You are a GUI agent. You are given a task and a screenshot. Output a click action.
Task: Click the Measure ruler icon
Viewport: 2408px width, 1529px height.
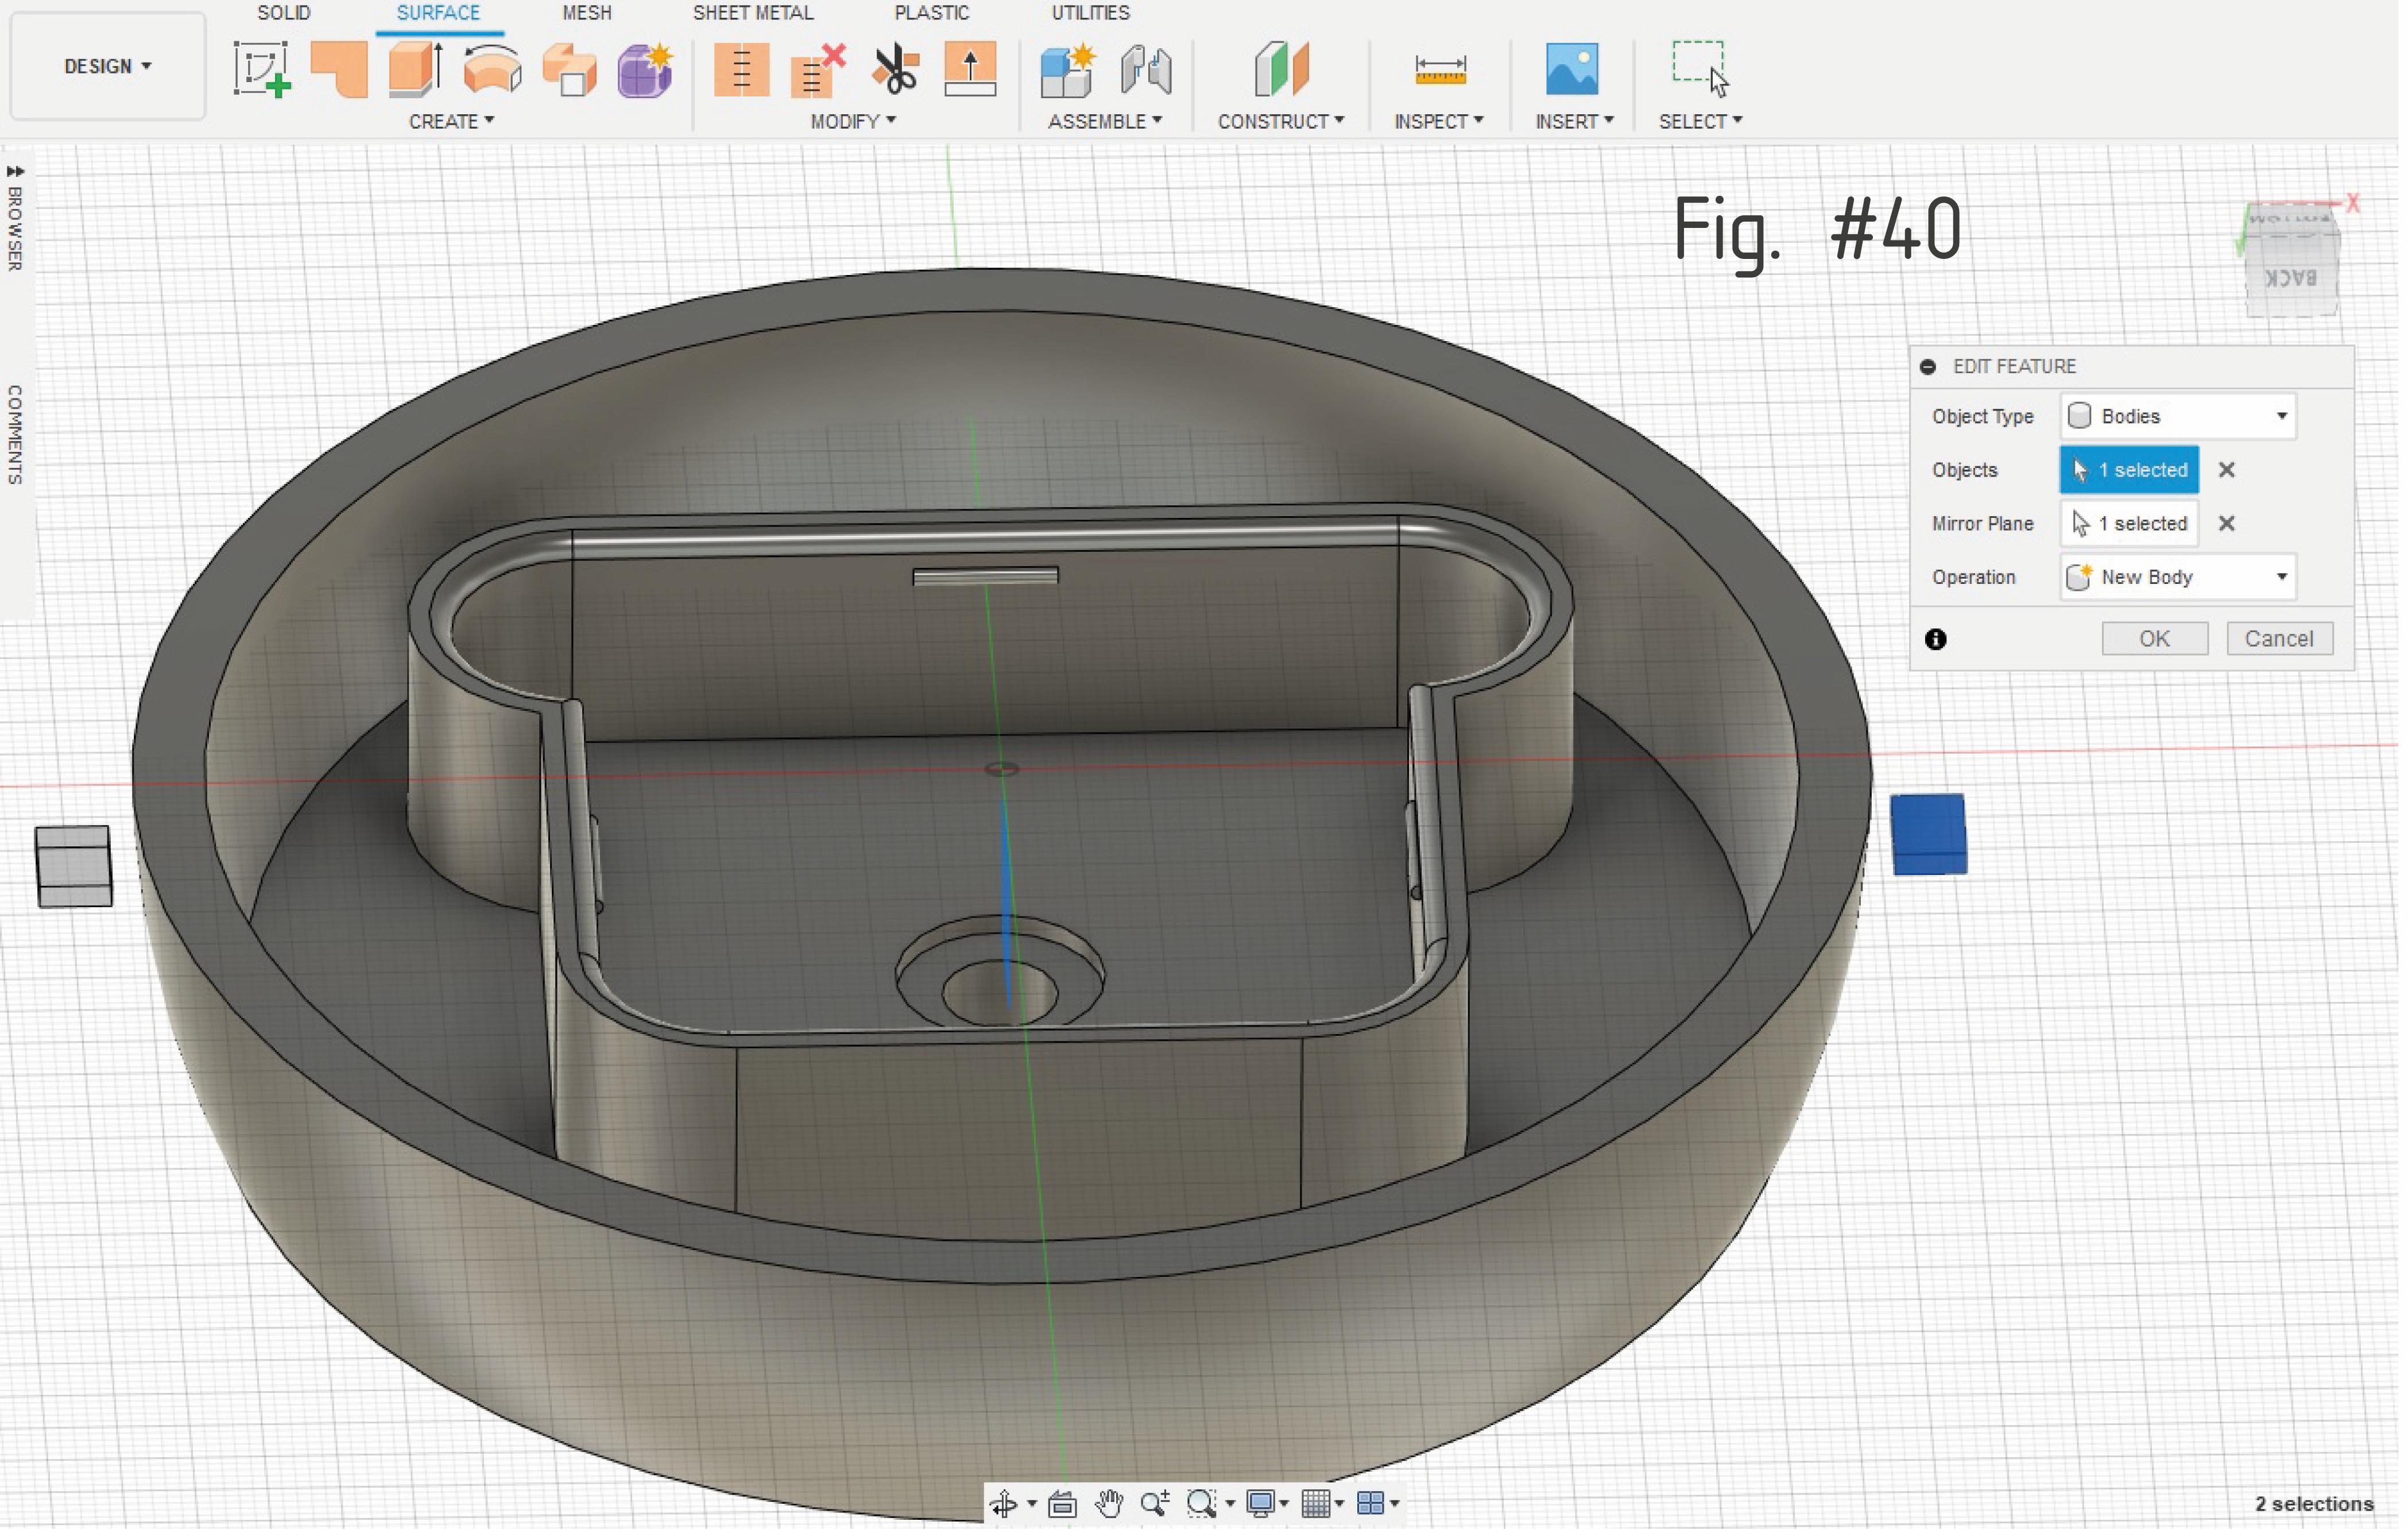click(x=1441, y=69)
